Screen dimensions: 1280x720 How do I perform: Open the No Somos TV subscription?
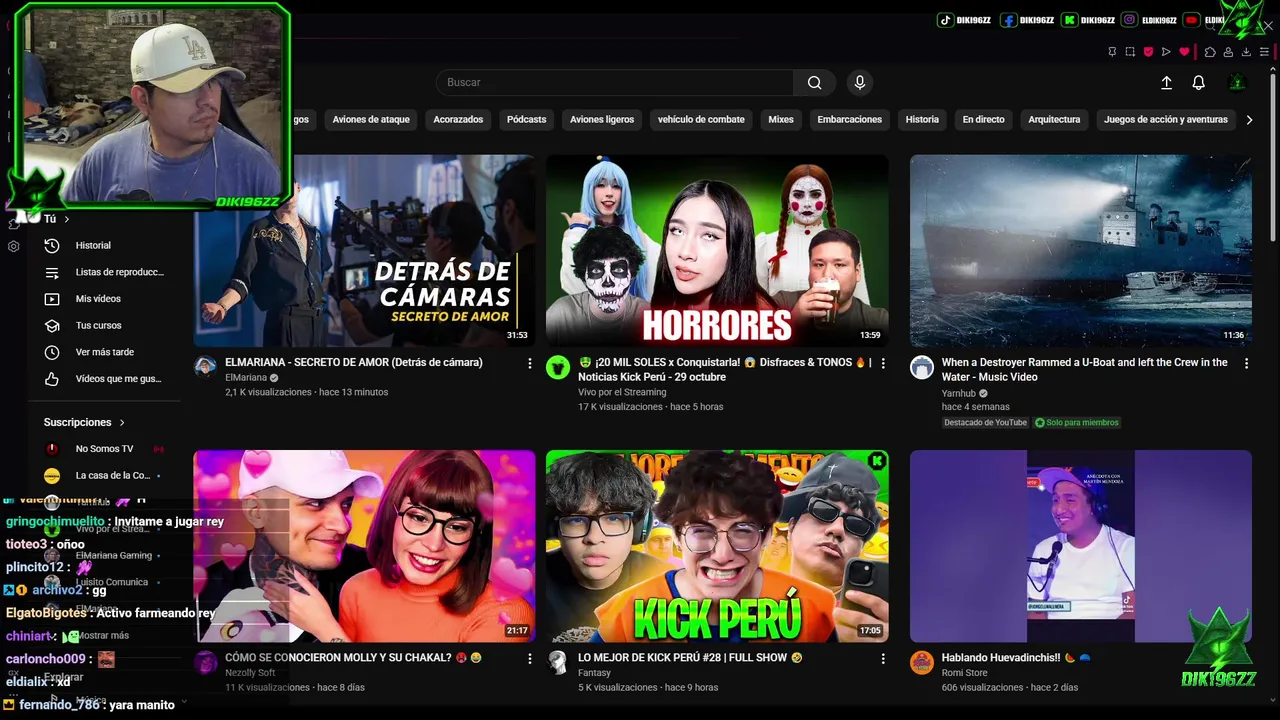(x=104, y=449)
